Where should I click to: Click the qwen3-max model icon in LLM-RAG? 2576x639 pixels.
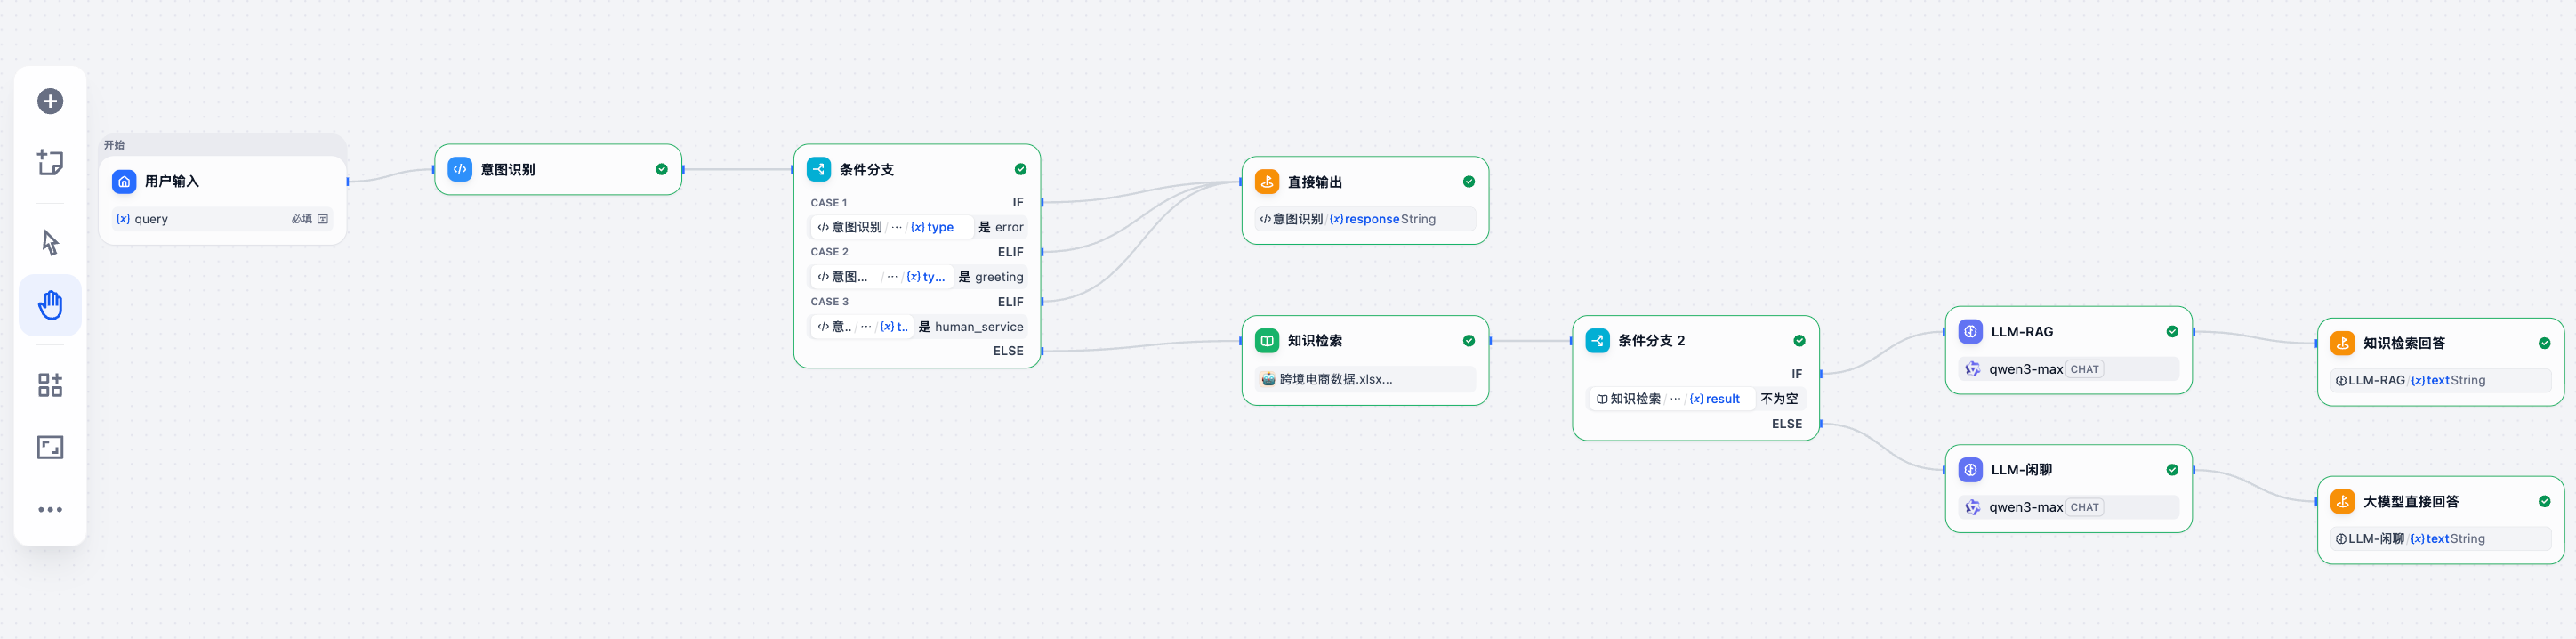(1972, 369)
